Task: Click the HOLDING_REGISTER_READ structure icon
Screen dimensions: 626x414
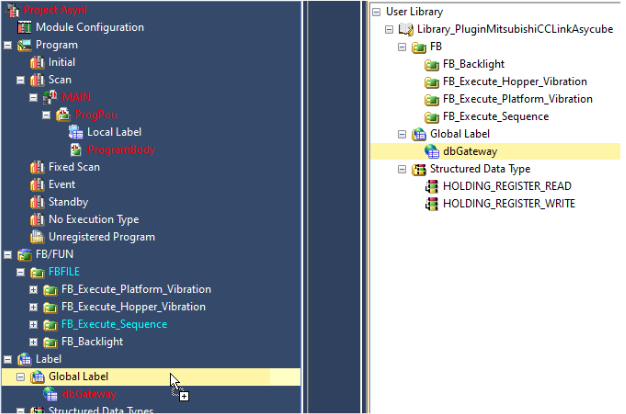Action: coord(432,187)
